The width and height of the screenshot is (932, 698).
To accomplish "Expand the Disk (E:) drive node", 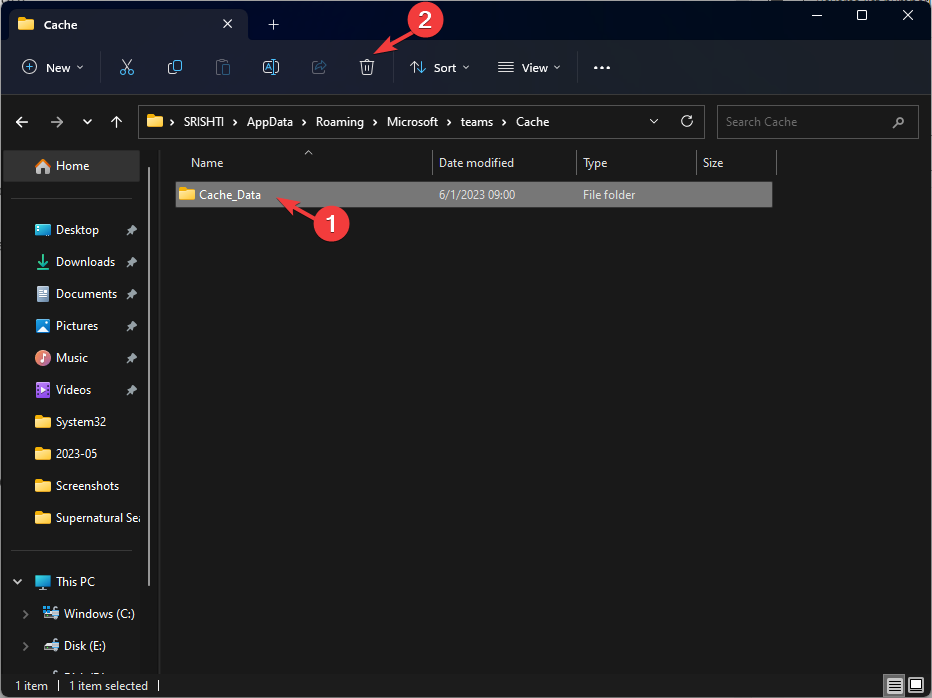I will pyautogui.click(x=26, y=646).
